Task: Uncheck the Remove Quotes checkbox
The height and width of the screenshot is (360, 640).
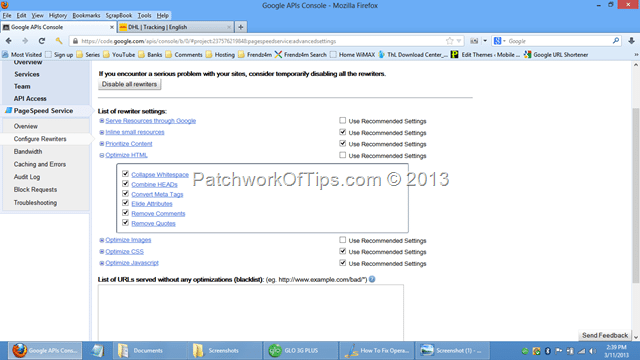Action: tap(125, 222)
